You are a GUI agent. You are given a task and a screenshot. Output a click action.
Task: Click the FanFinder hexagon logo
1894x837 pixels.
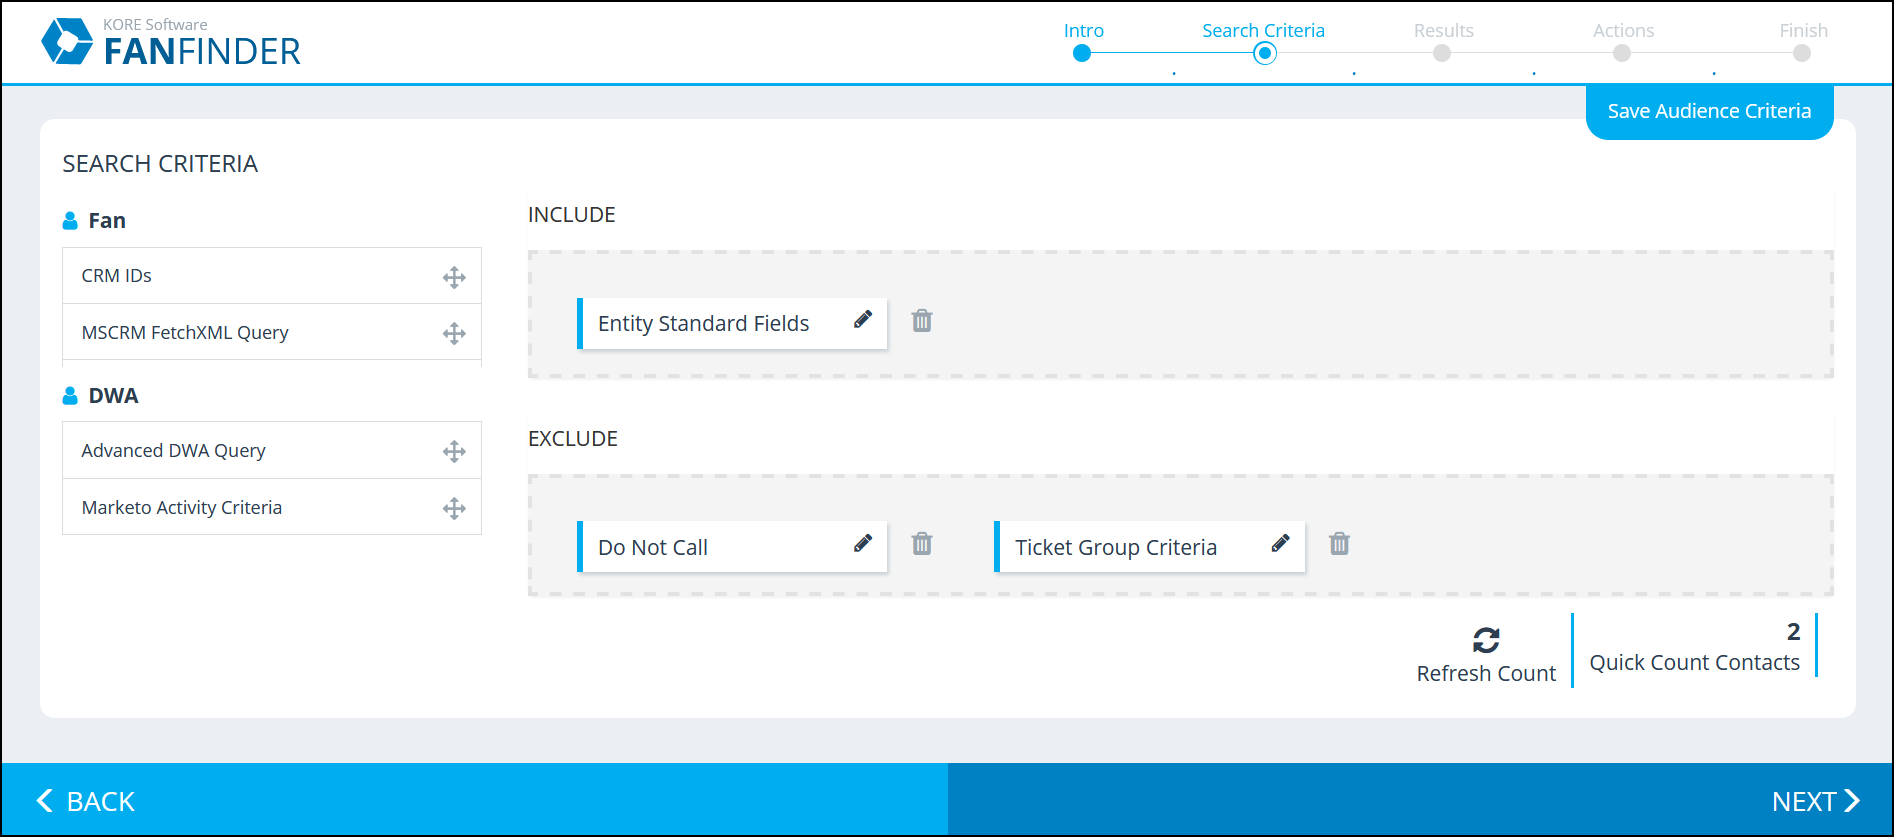point(67,41)
